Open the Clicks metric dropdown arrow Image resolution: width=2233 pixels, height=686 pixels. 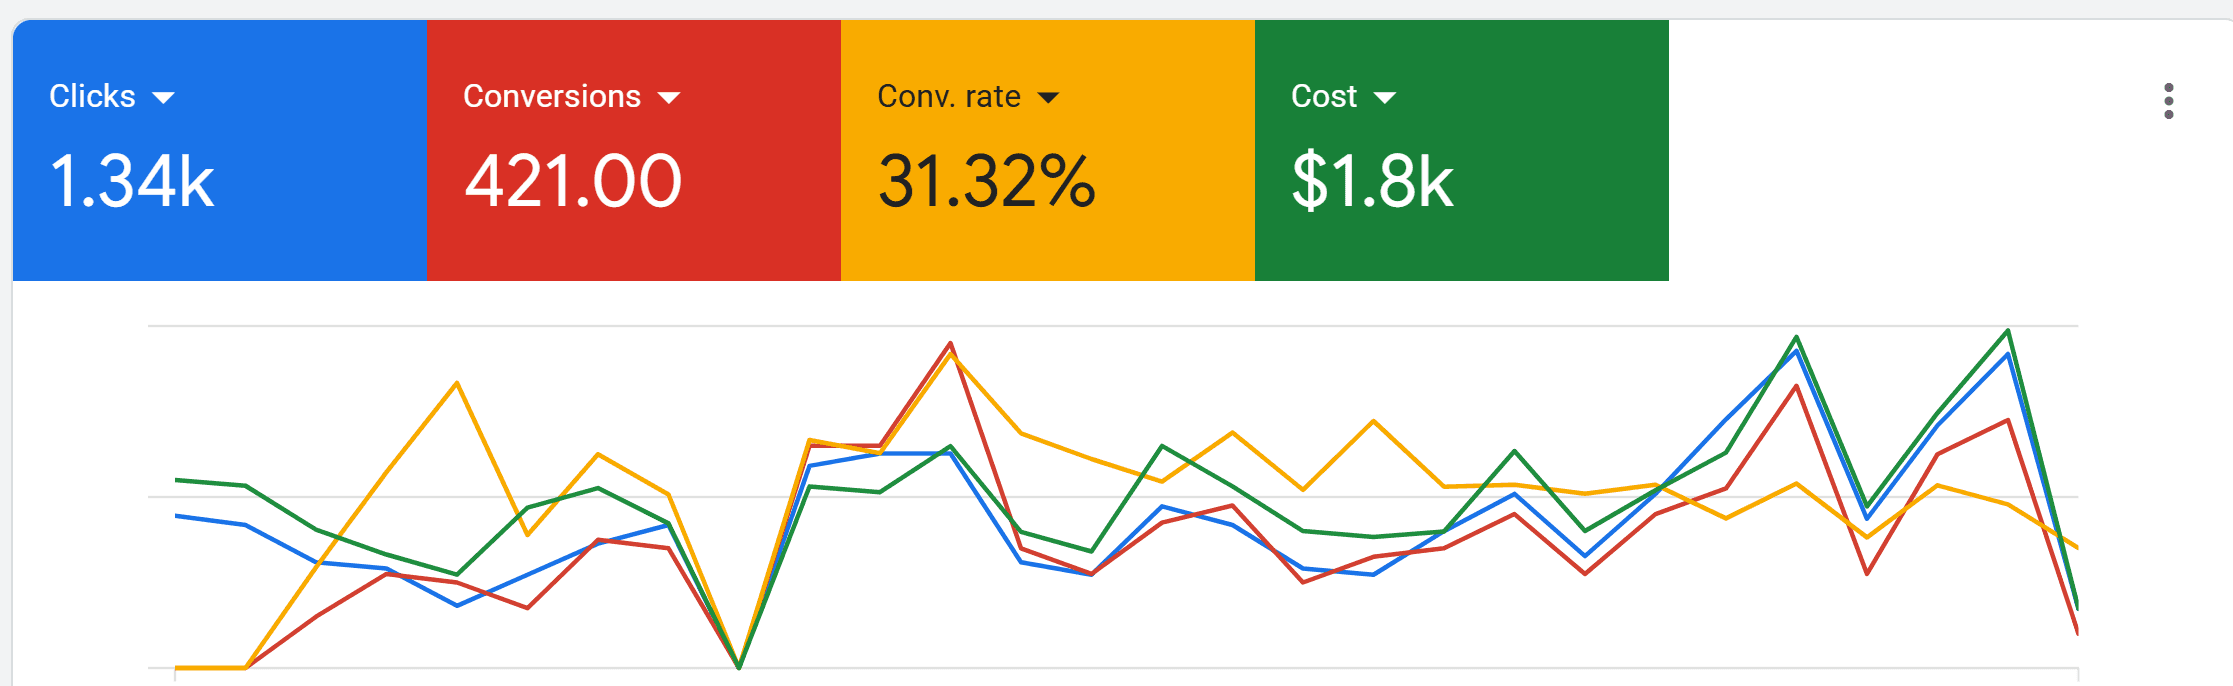(x=163, y=98)
